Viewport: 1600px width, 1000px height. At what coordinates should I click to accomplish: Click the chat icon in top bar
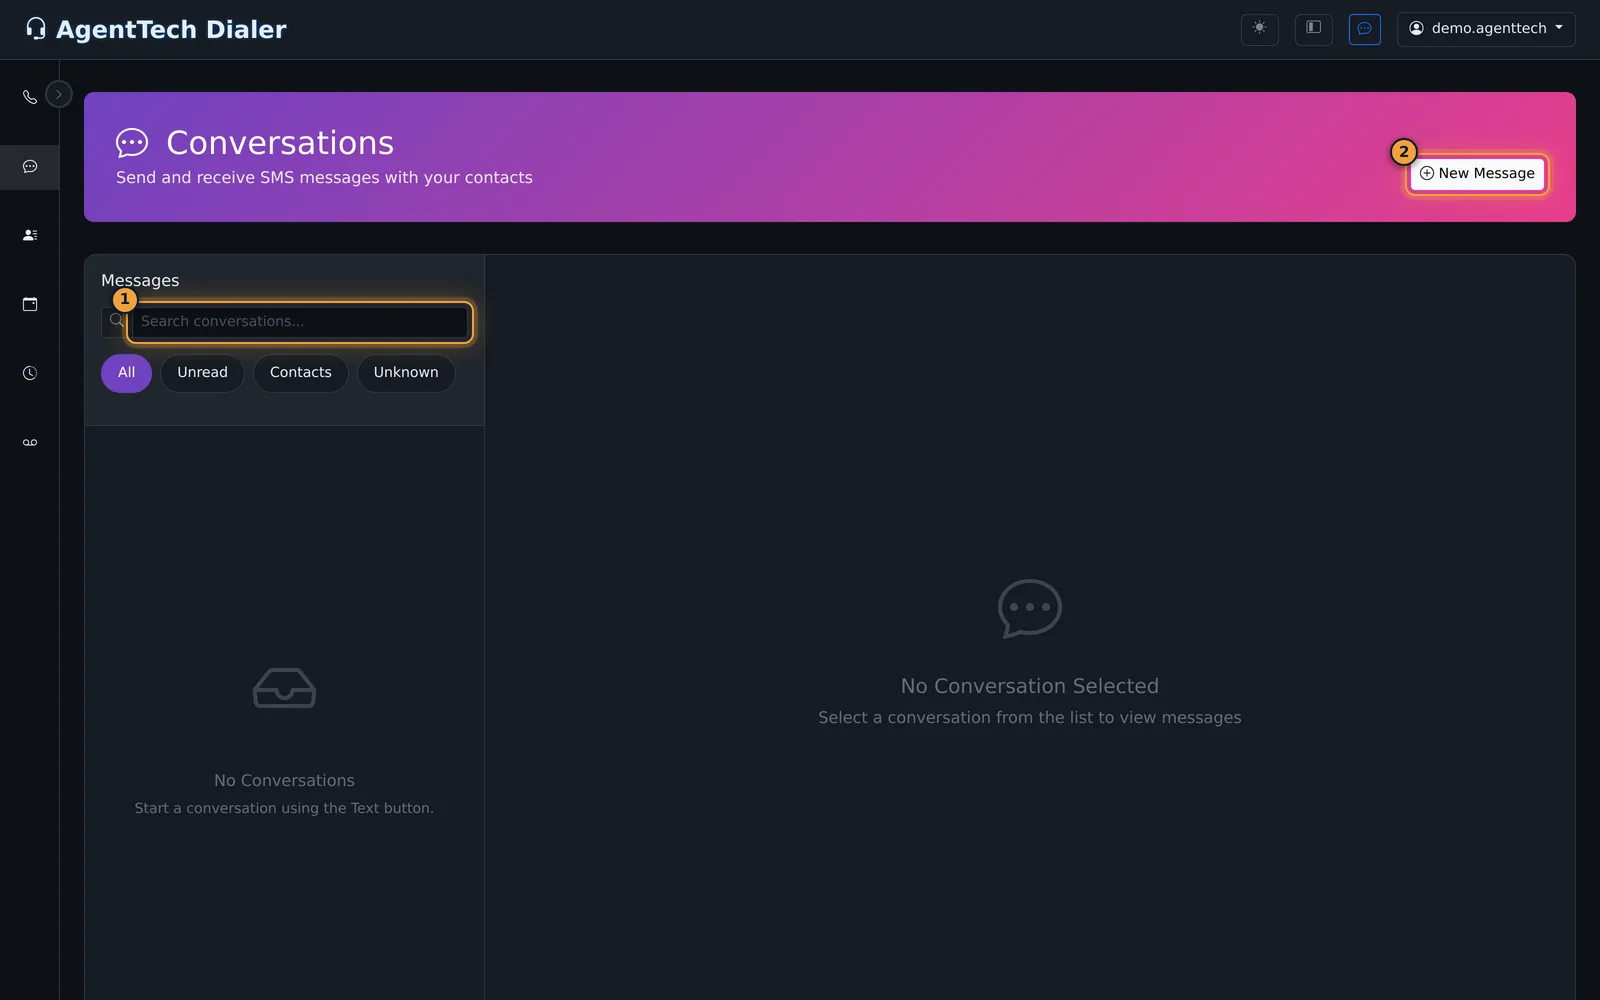pos(1364,29)
